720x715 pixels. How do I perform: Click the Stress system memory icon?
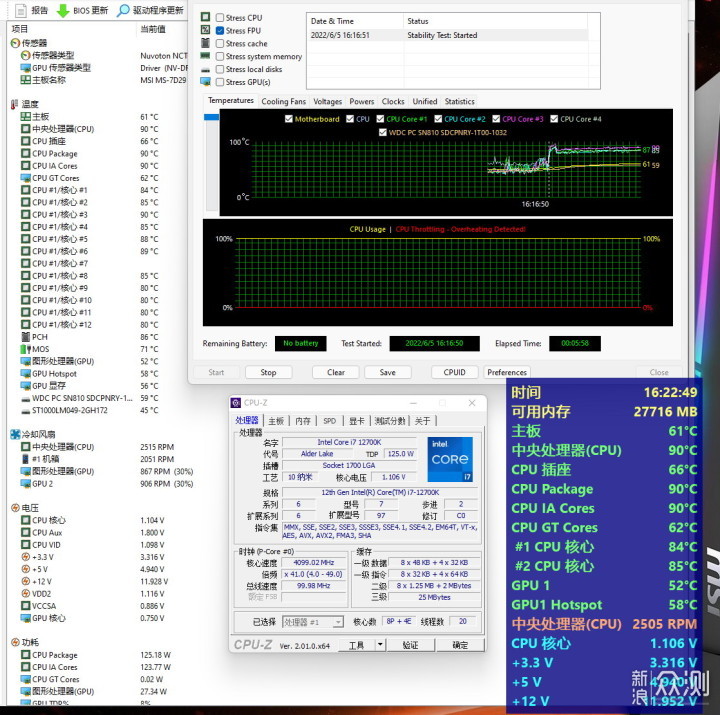[205, 56]
